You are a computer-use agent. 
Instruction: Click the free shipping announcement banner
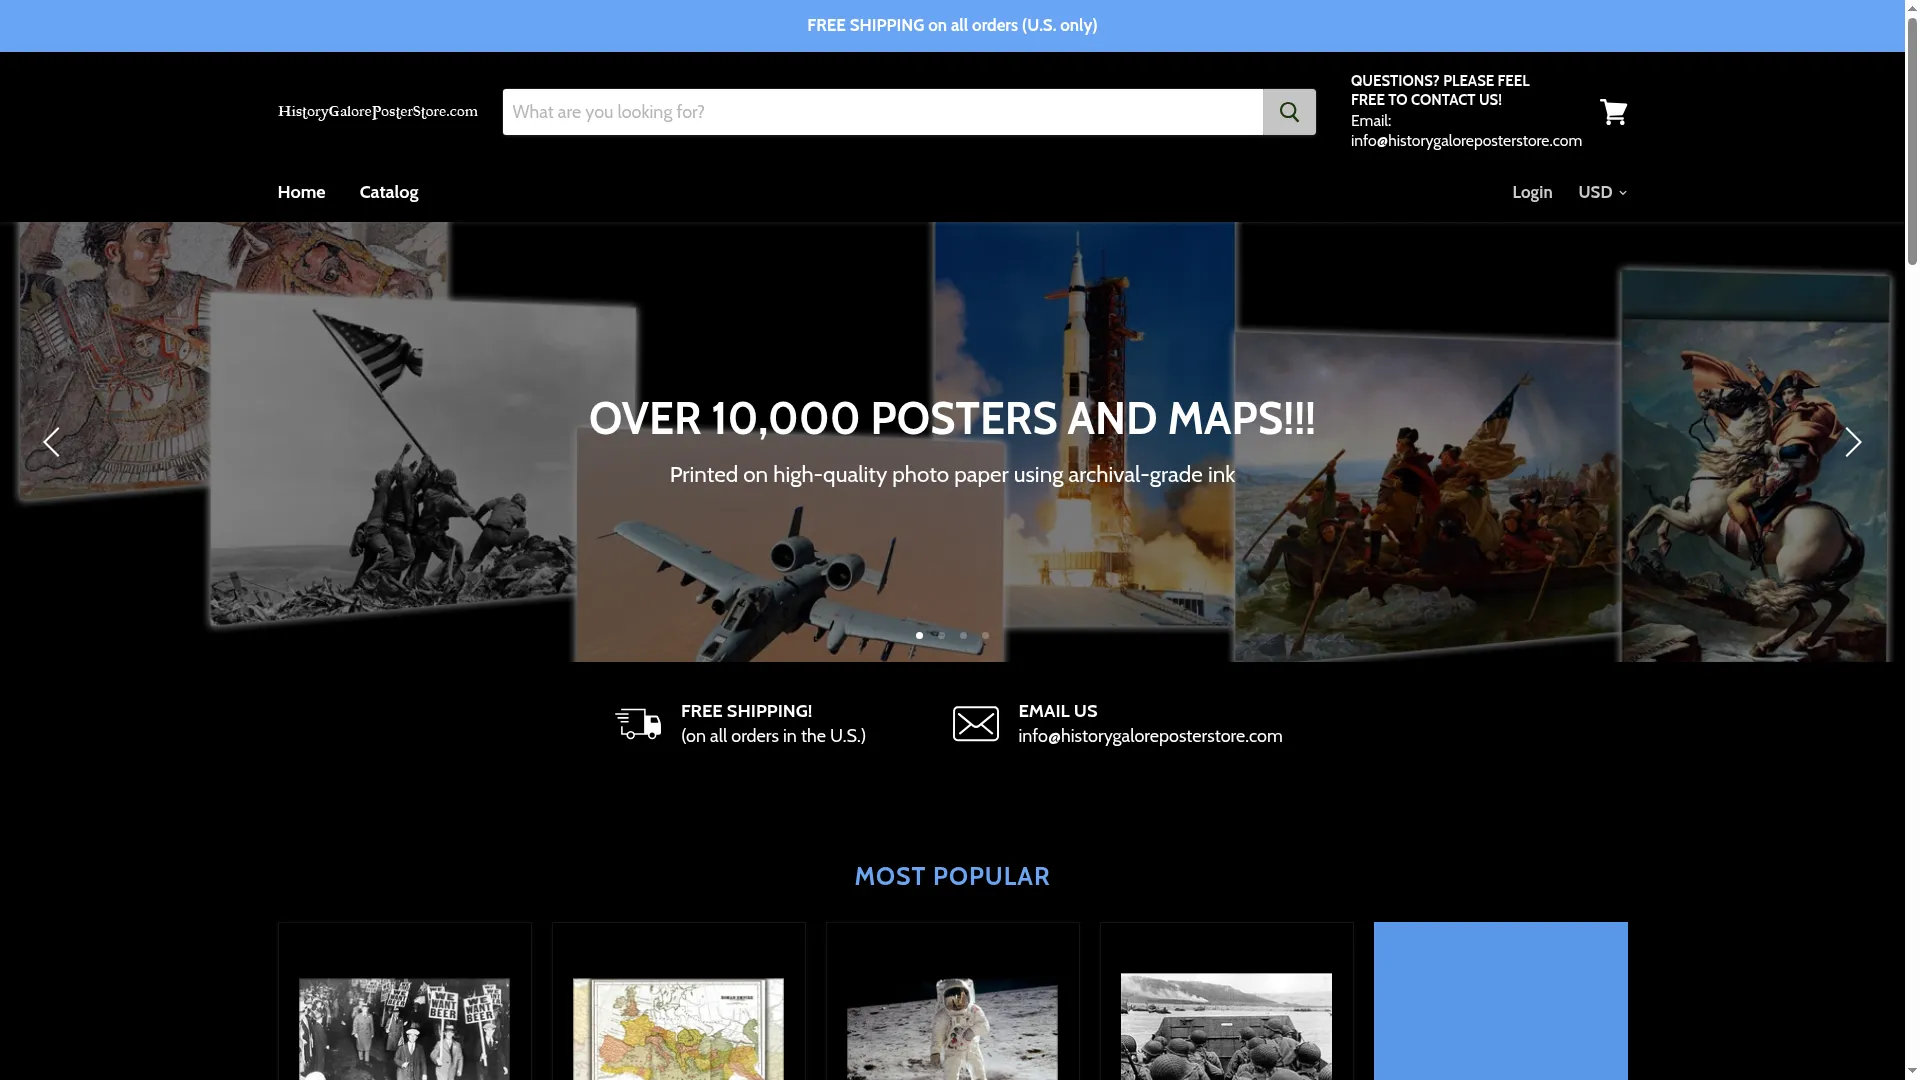tap(952, 26)
